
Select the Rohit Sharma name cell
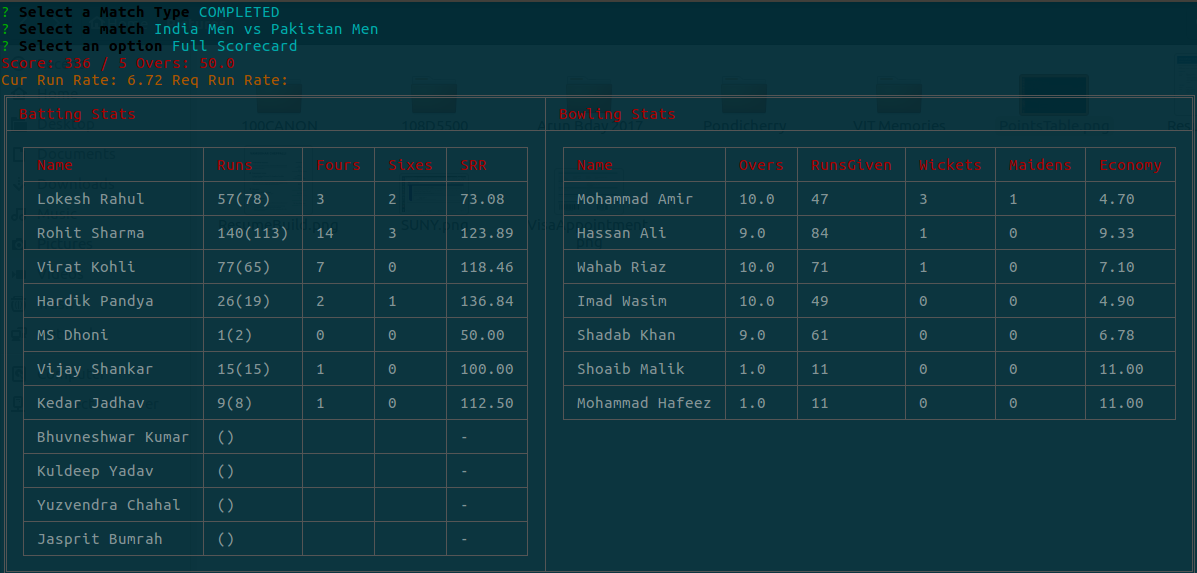(x=91, y=233)
